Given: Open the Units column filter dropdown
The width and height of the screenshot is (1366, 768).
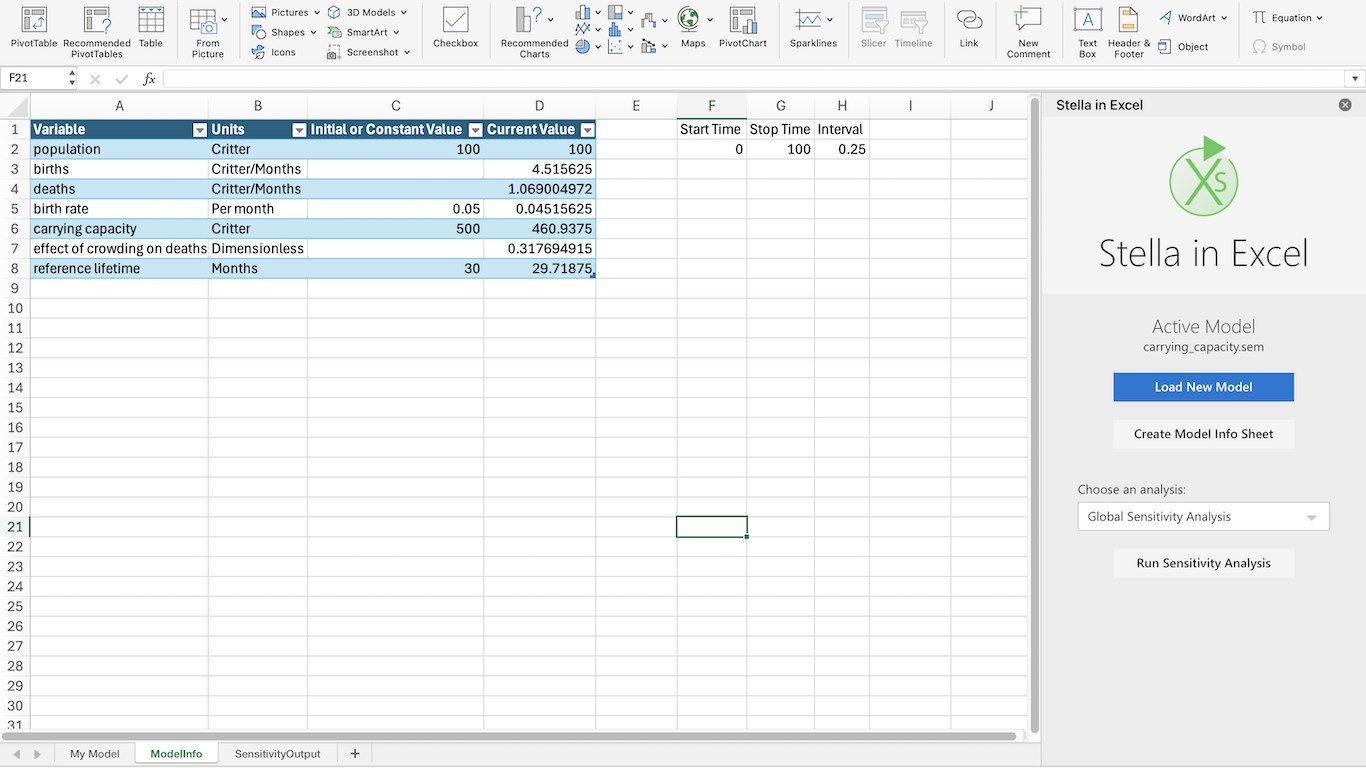Looking at the screenshot, I should pos(299,130).
